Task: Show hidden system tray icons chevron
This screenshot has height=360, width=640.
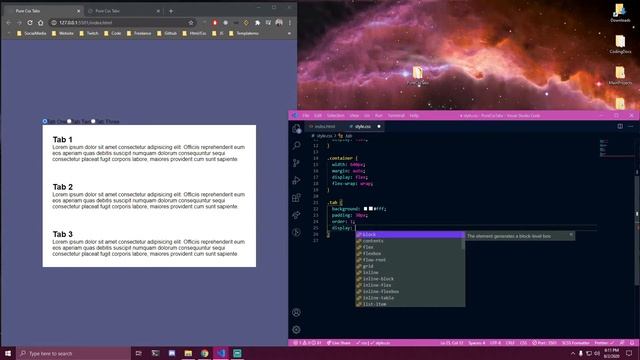Action: [573, 353]
